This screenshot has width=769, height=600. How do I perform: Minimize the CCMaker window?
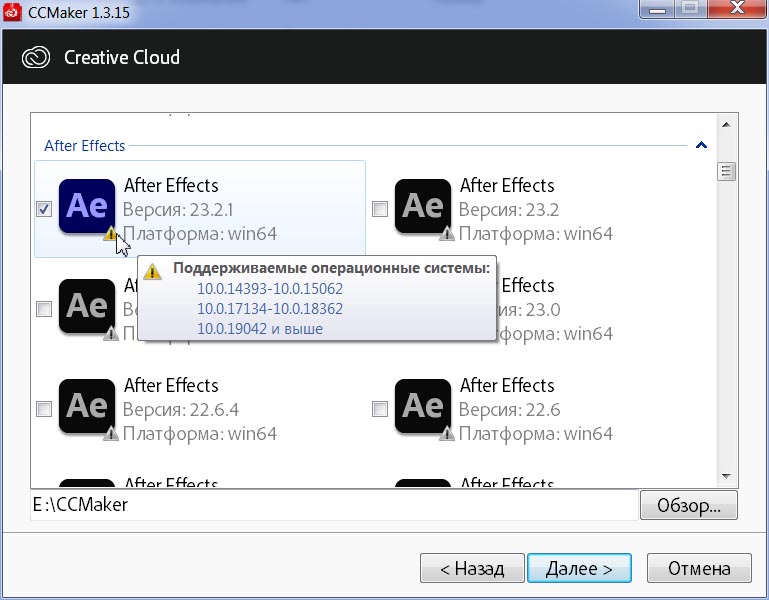click(658, 8)
